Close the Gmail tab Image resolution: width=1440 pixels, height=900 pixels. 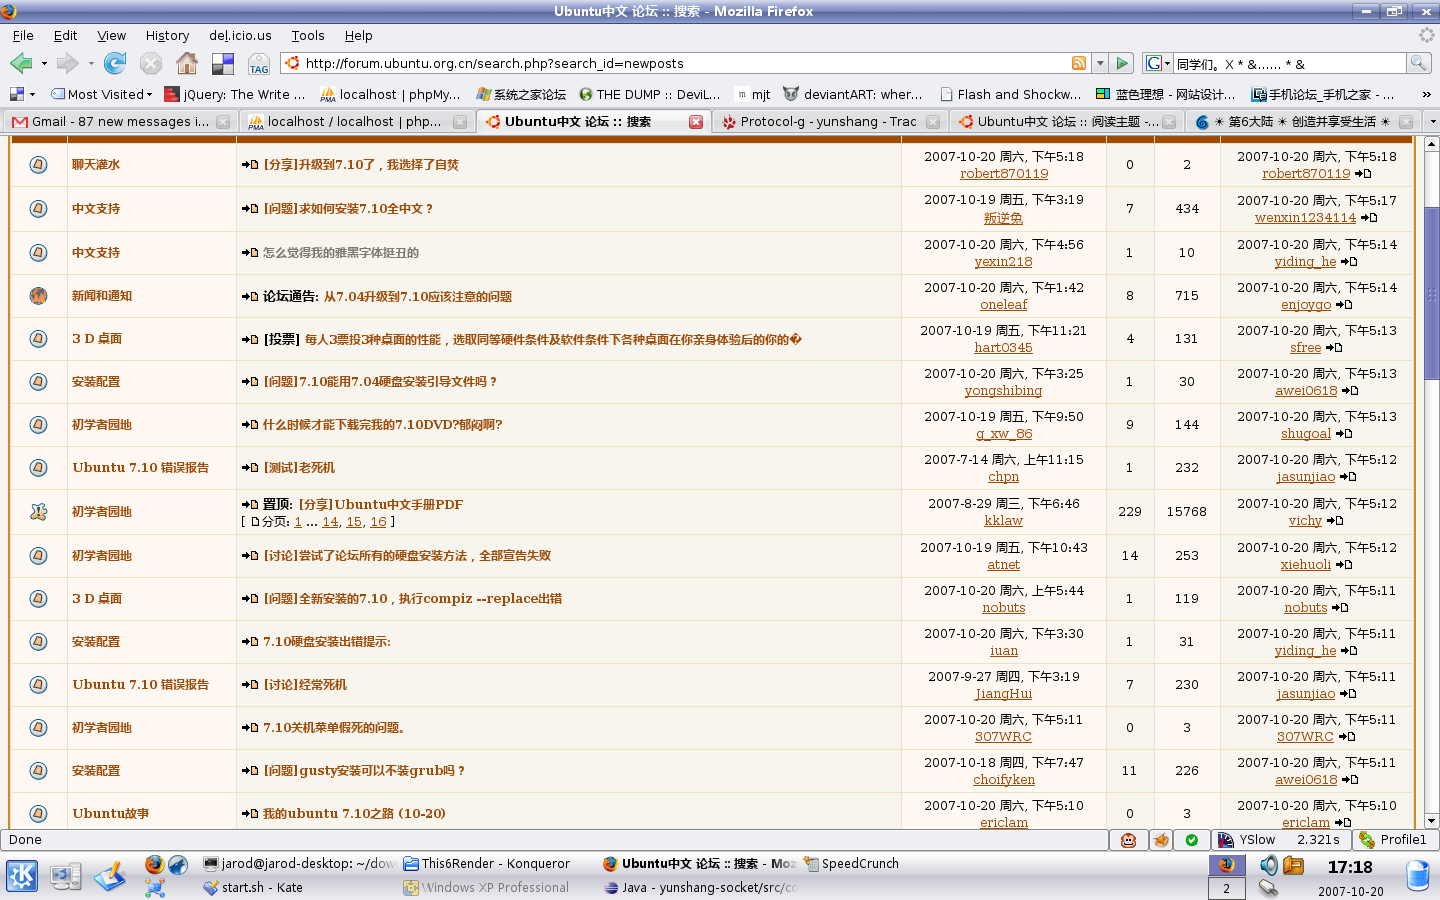coord(223,122)
